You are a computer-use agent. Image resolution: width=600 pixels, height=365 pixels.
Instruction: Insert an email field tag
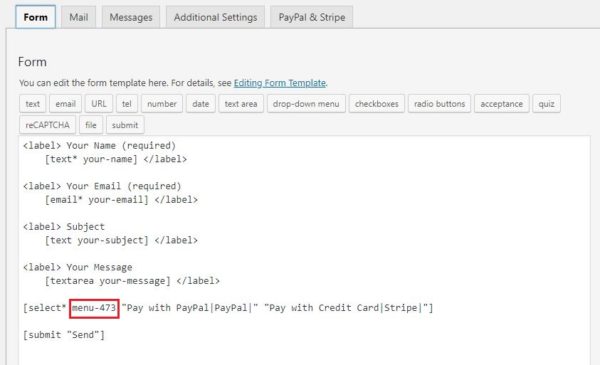[65, 104]
